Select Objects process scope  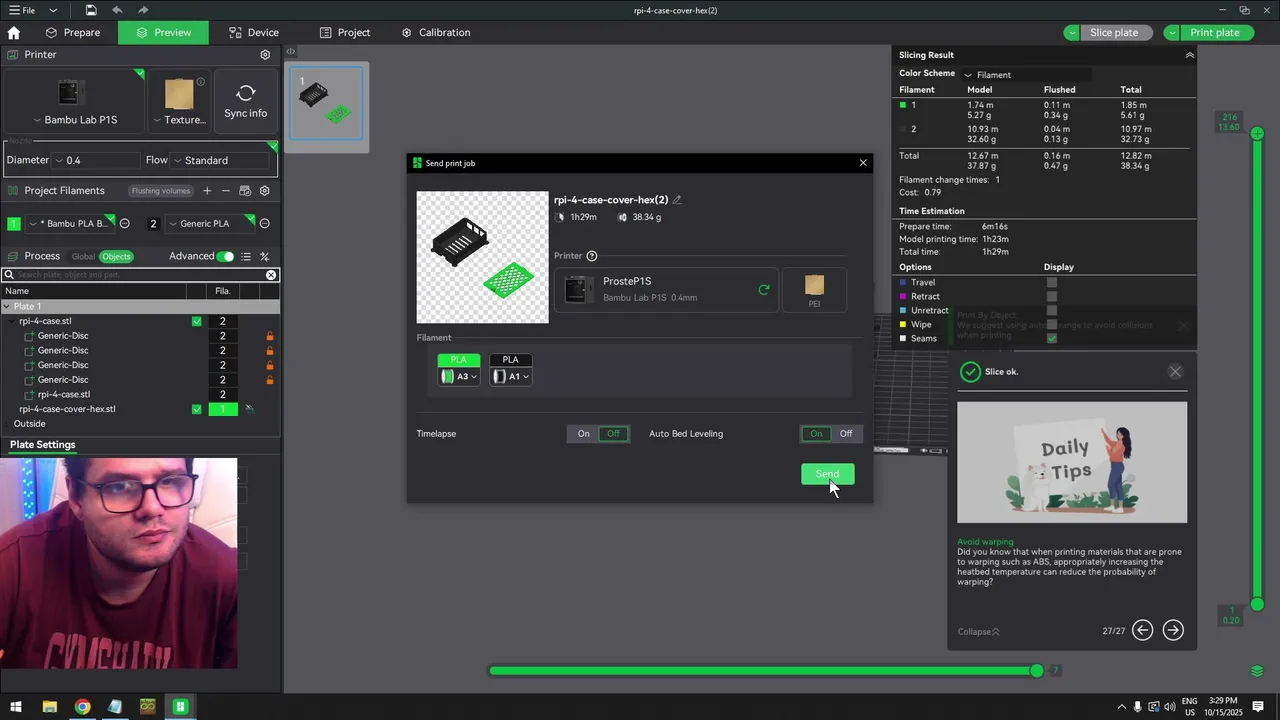tap(116, 257)
